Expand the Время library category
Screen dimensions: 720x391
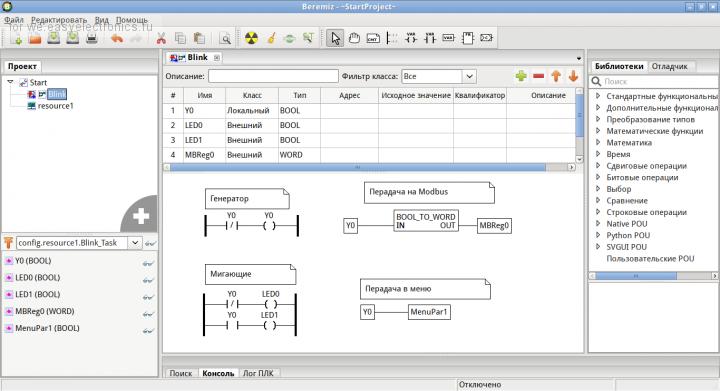click(598, 154)
